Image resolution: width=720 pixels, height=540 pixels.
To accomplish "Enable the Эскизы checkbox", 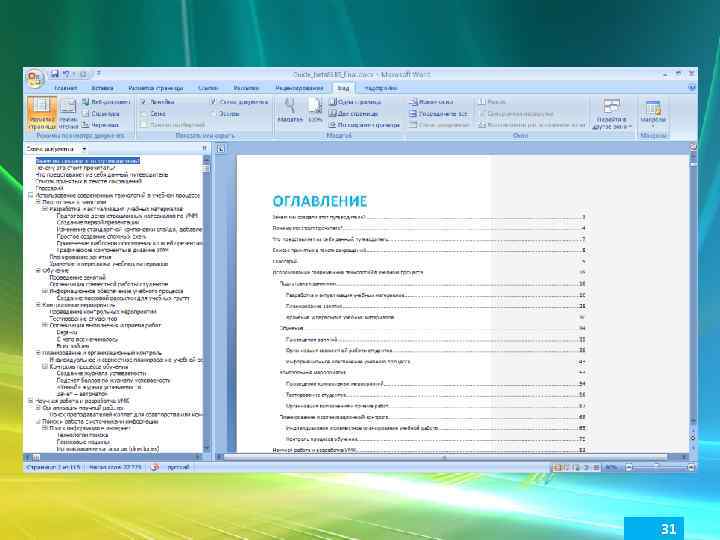I will 225,113.
